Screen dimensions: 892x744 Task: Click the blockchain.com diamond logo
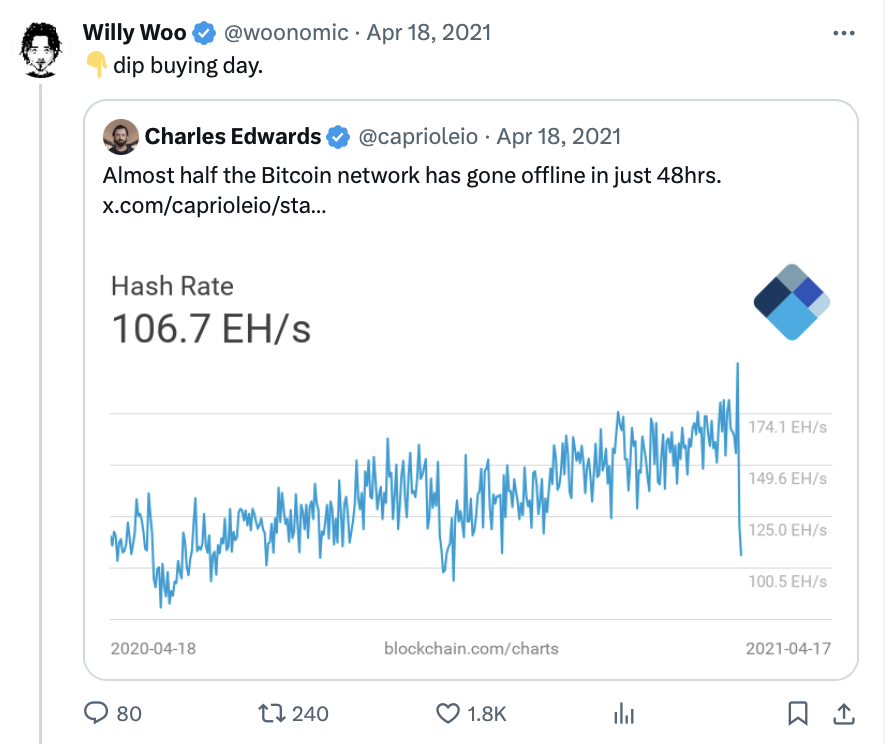(x=792, y=302)
